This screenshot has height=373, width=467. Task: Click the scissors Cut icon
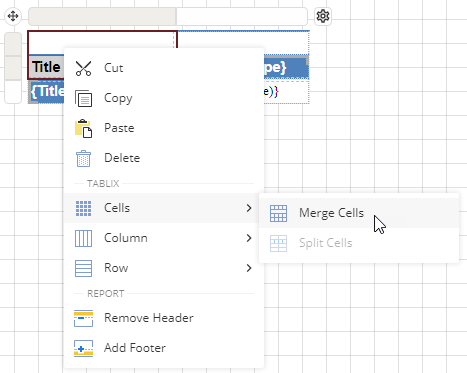tap(83, 68)
